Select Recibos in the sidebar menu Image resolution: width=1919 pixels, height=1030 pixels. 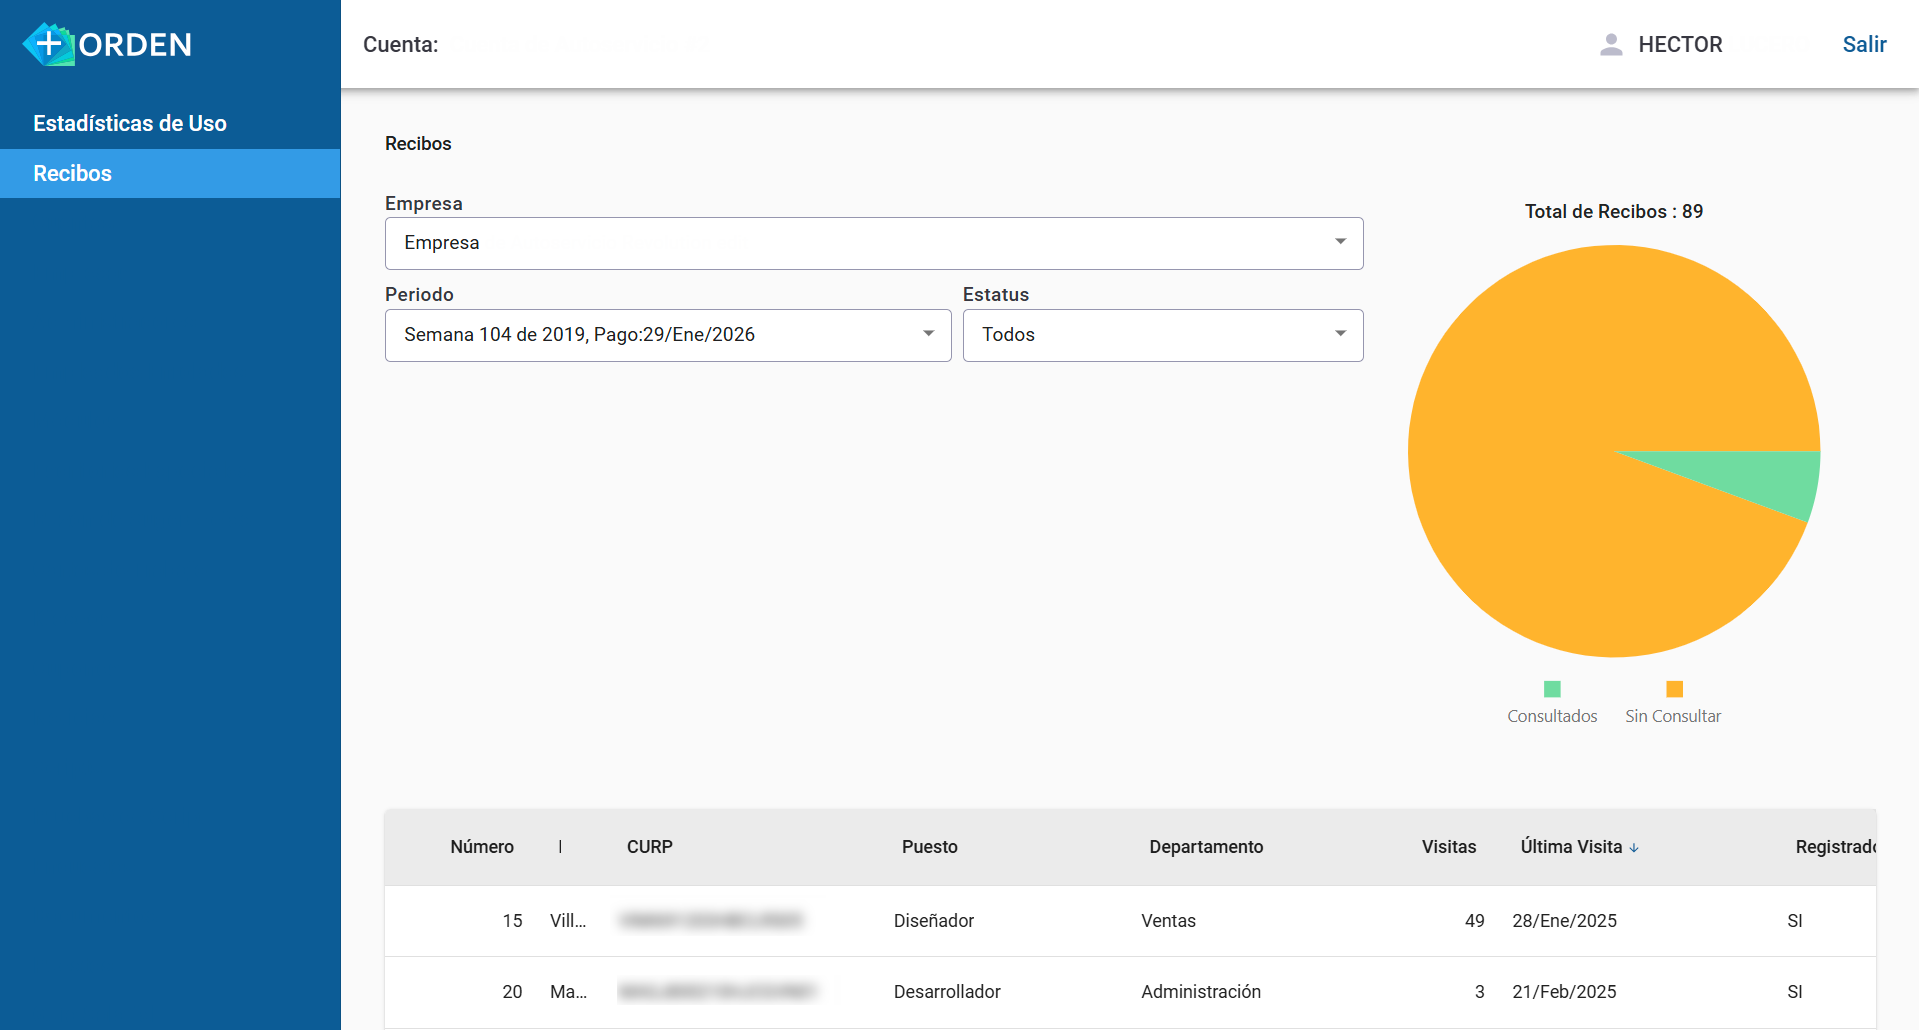tap(72, 173)
